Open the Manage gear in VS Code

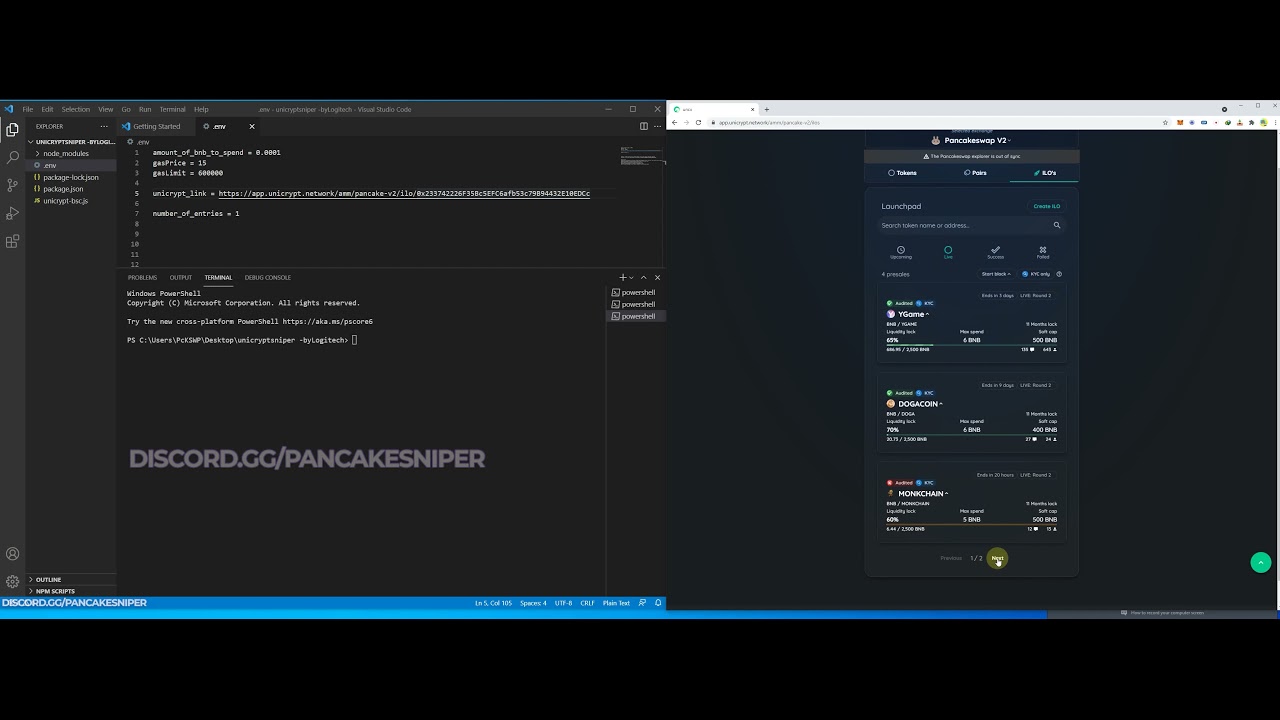[12, 581]
